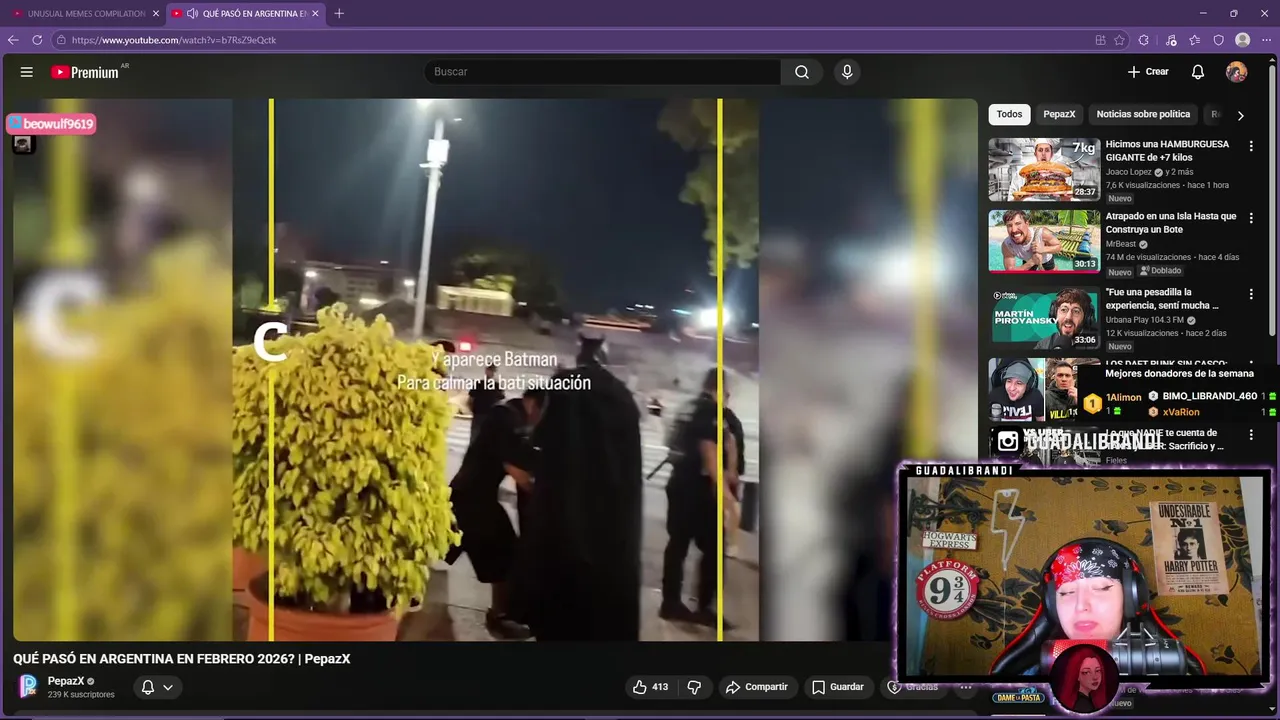The image size is (1280, 720).
Task: Click the Crear button
Action: point(1148,72)
